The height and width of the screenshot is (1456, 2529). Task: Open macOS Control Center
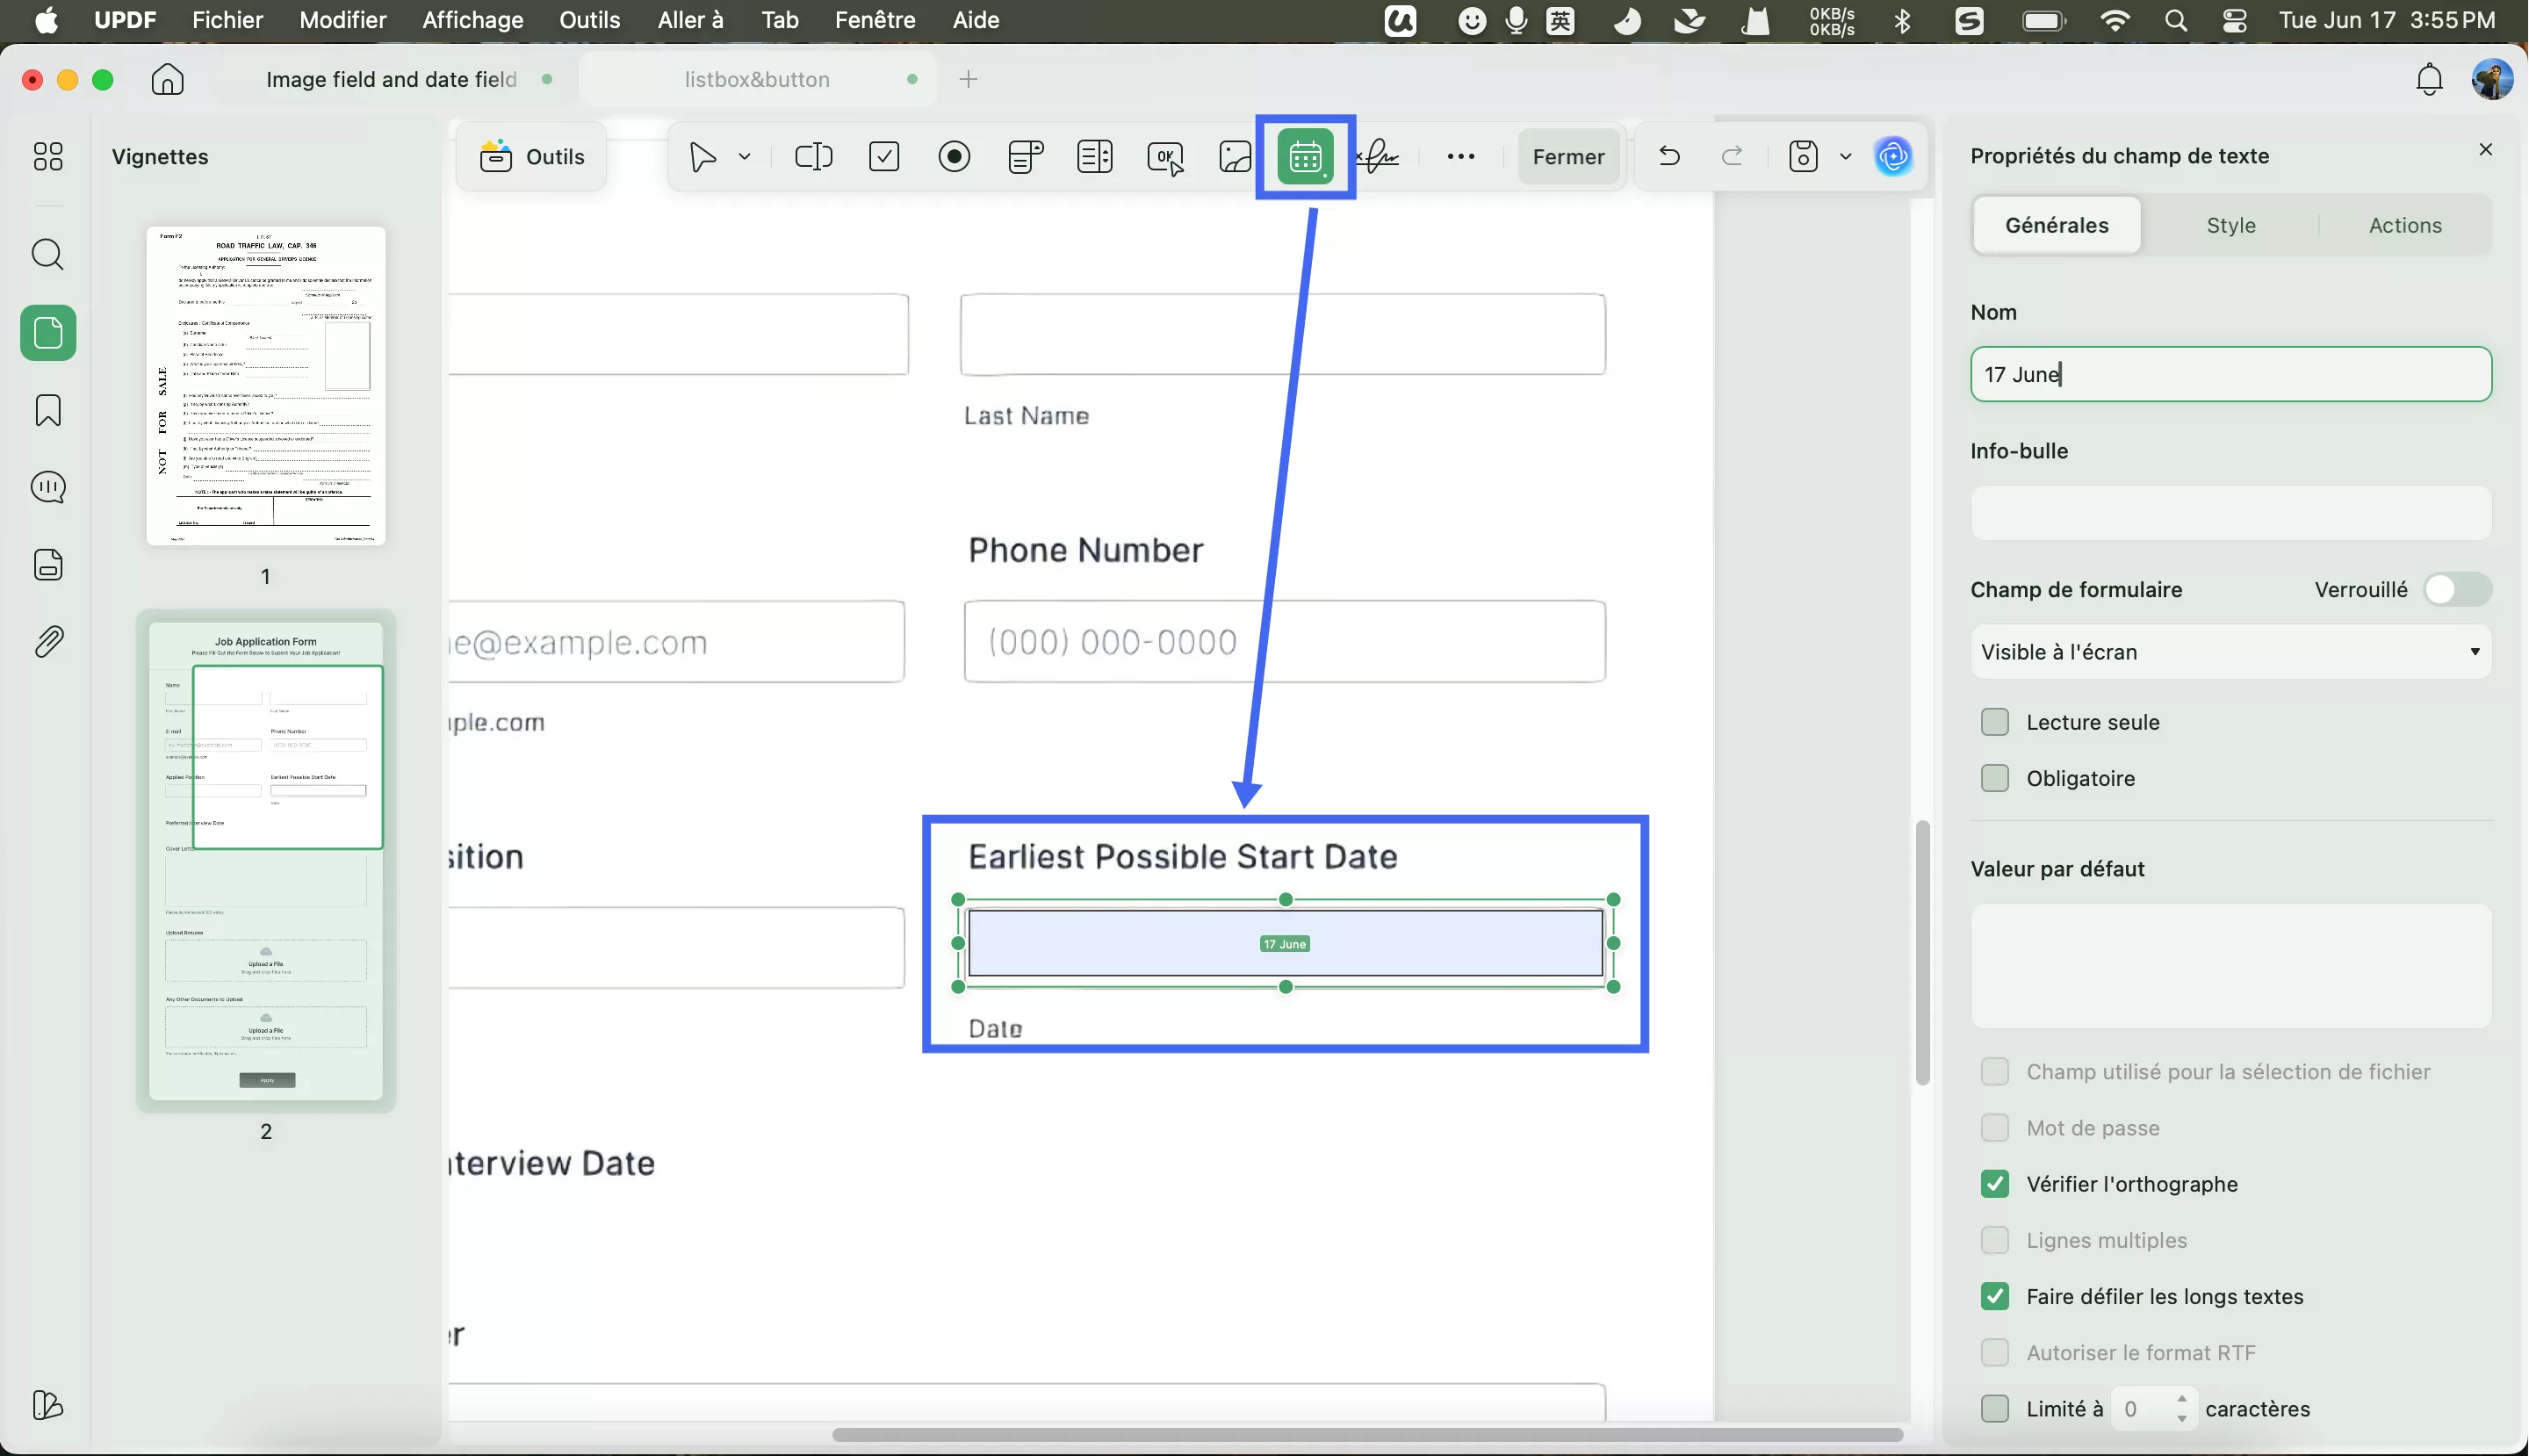click(x=2234, y=20)
